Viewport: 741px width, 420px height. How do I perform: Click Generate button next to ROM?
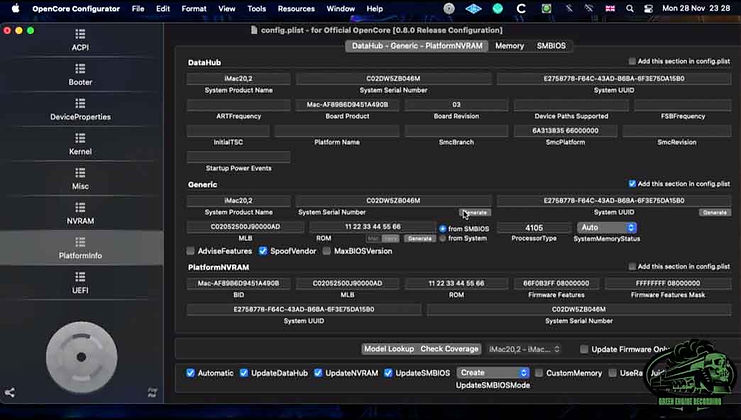(x=420, y=239)
